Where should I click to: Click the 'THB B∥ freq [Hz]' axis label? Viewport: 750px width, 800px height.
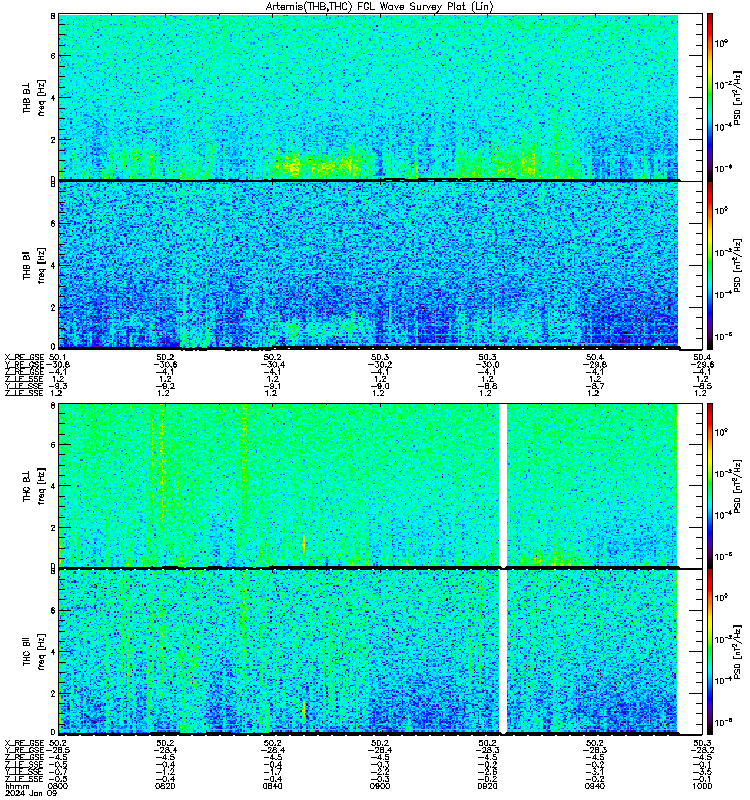tap(34, 265)
